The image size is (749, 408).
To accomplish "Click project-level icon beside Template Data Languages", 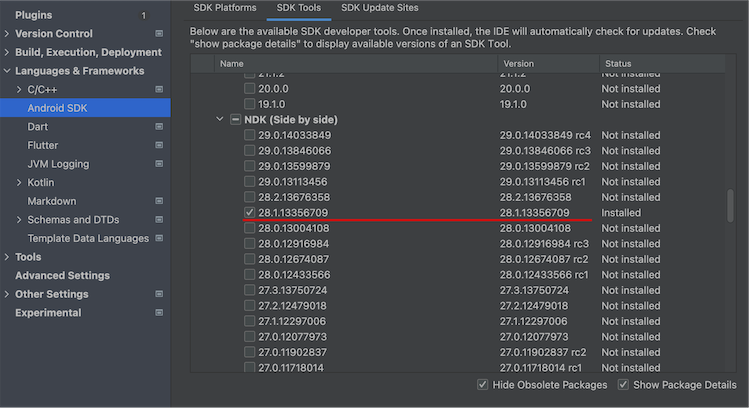I will 159,238.
